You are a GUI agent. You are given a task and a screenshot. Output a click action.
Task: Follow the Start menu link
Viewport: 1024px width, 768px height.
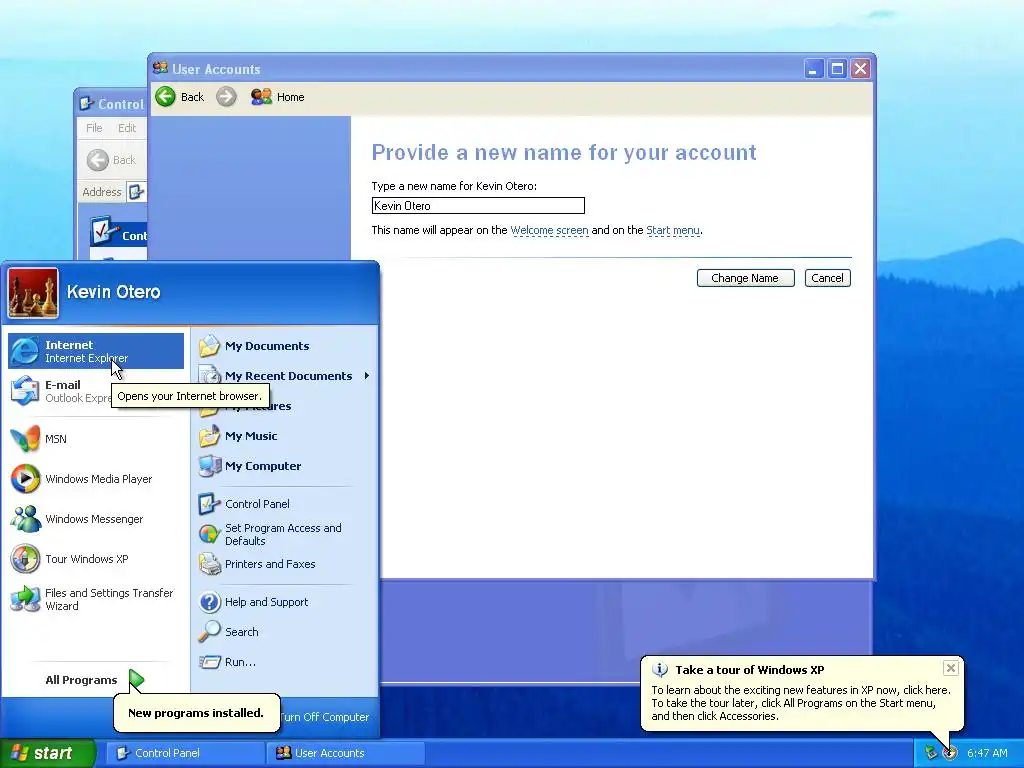tap(673, 231)
